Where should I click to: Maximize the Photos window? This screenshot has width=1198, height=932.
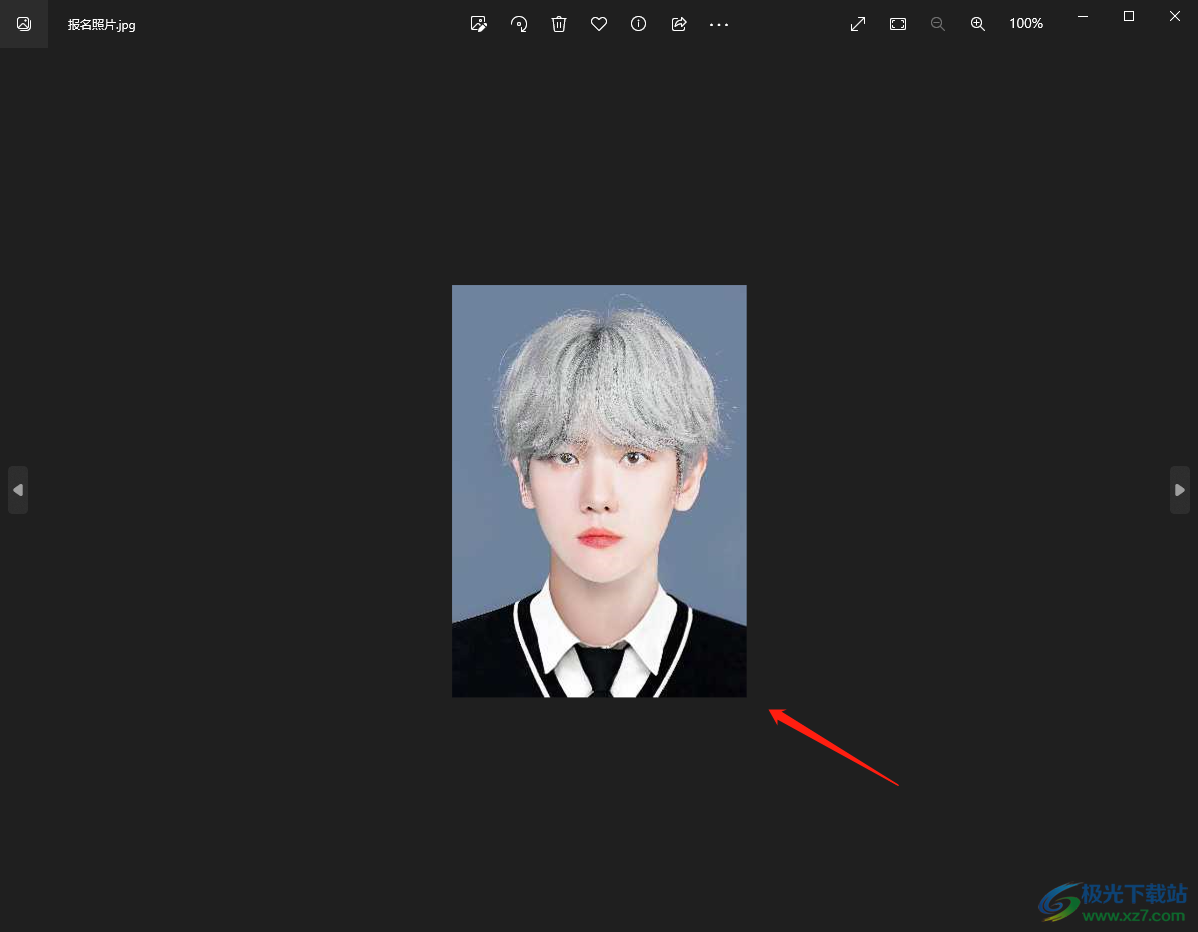(x=1128, y=16)
